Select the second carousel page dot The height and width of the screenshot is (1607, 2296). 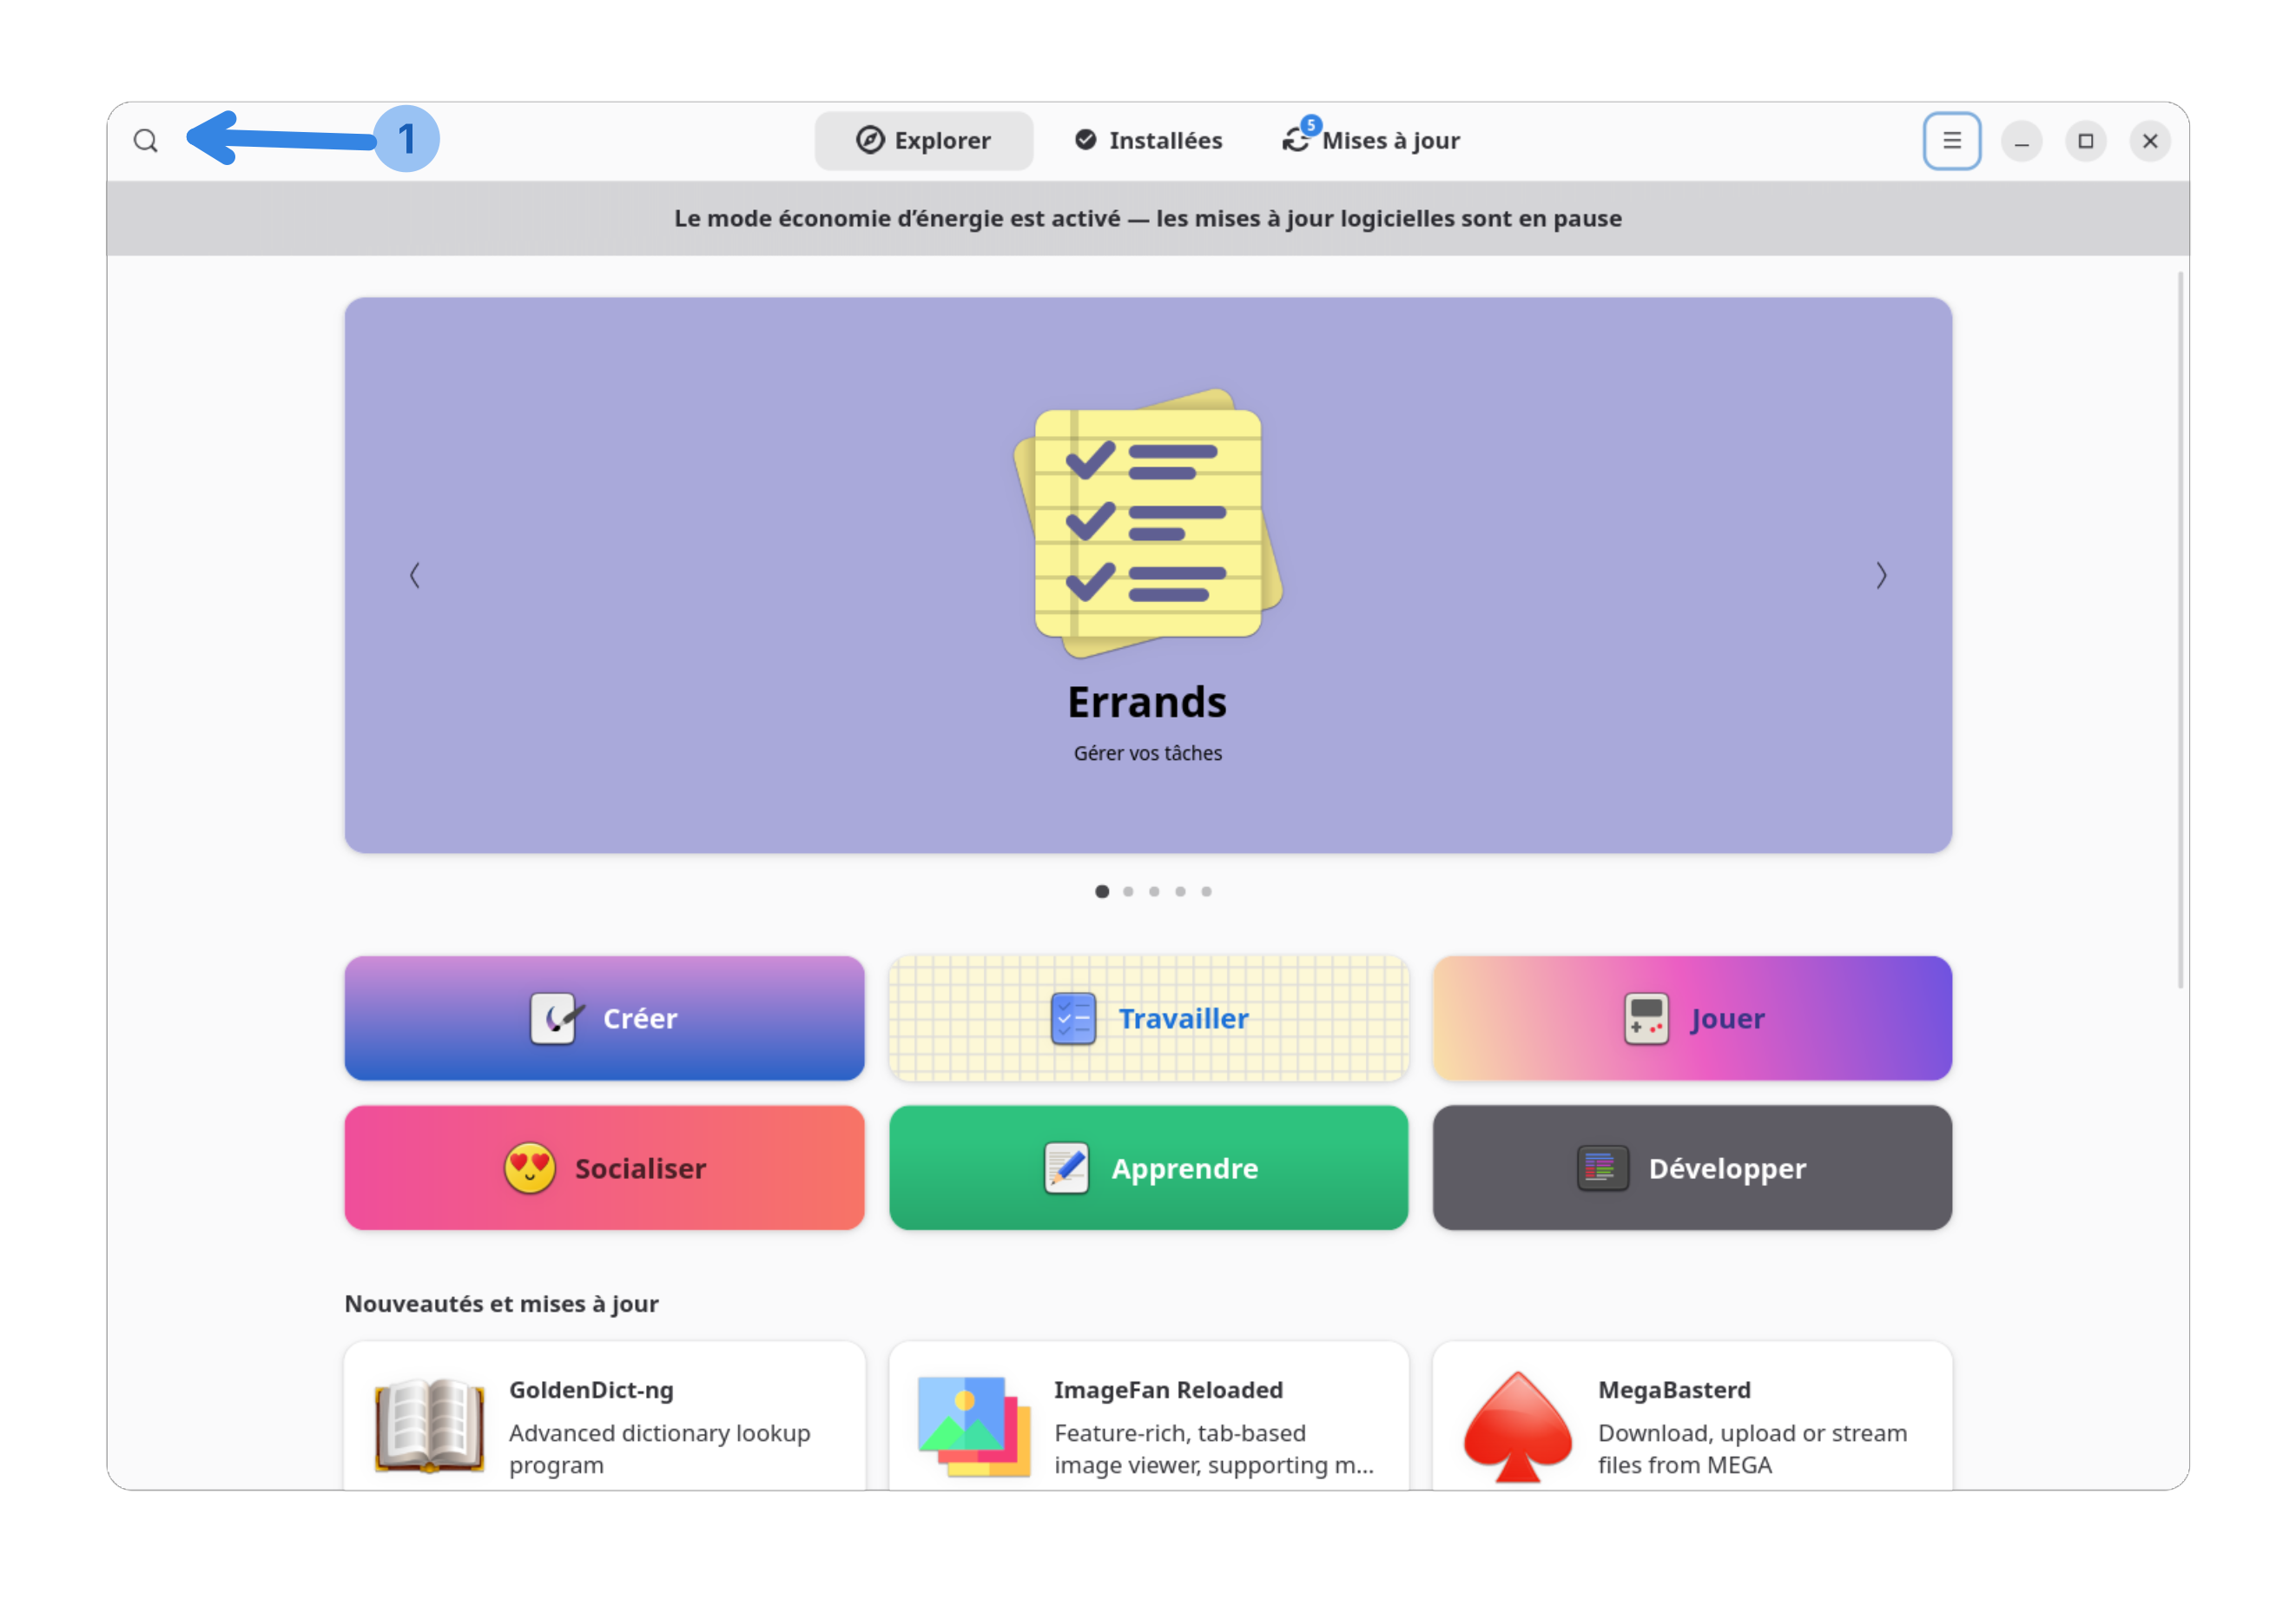(x=1128, y=891)
